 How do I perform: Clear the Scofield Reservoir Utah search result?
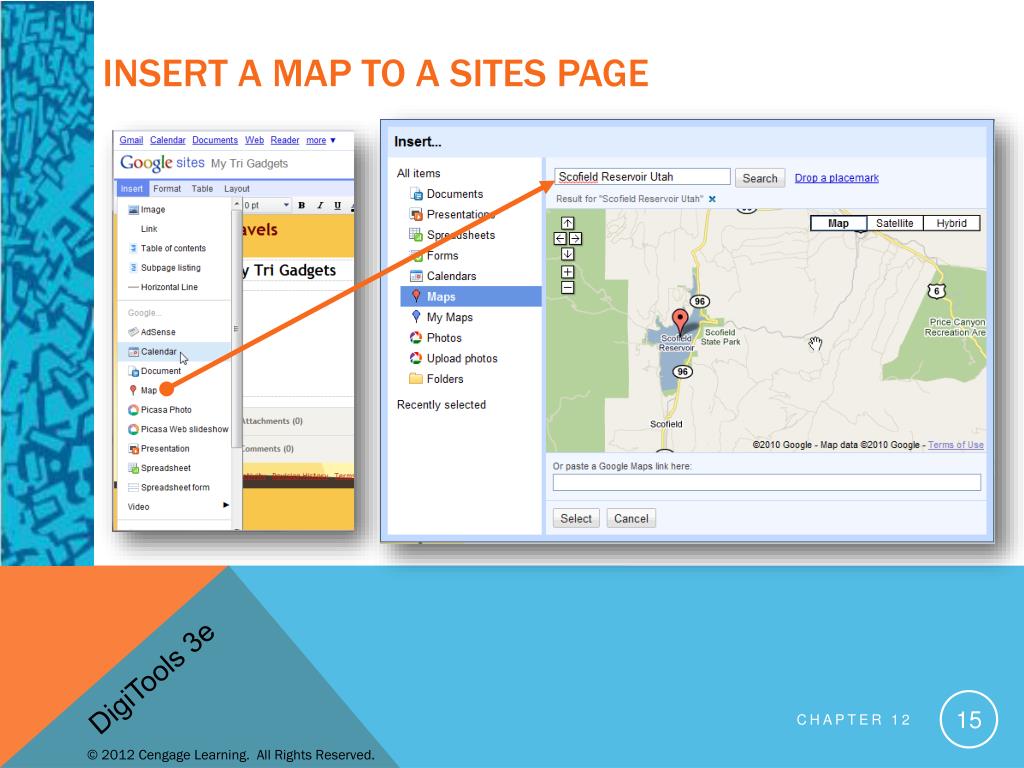pyautogui.click(x=712, y=199)
